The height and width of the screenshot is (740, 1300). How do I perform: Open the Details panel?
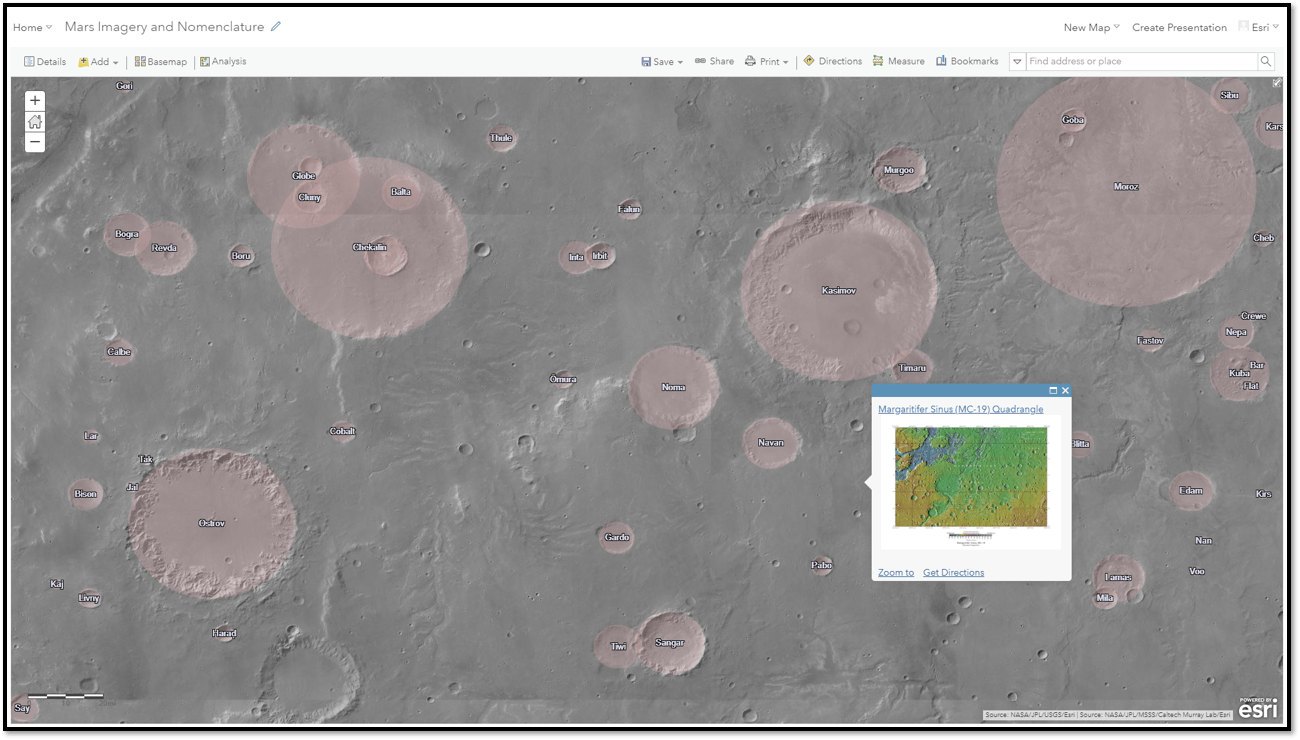(45, 61)
